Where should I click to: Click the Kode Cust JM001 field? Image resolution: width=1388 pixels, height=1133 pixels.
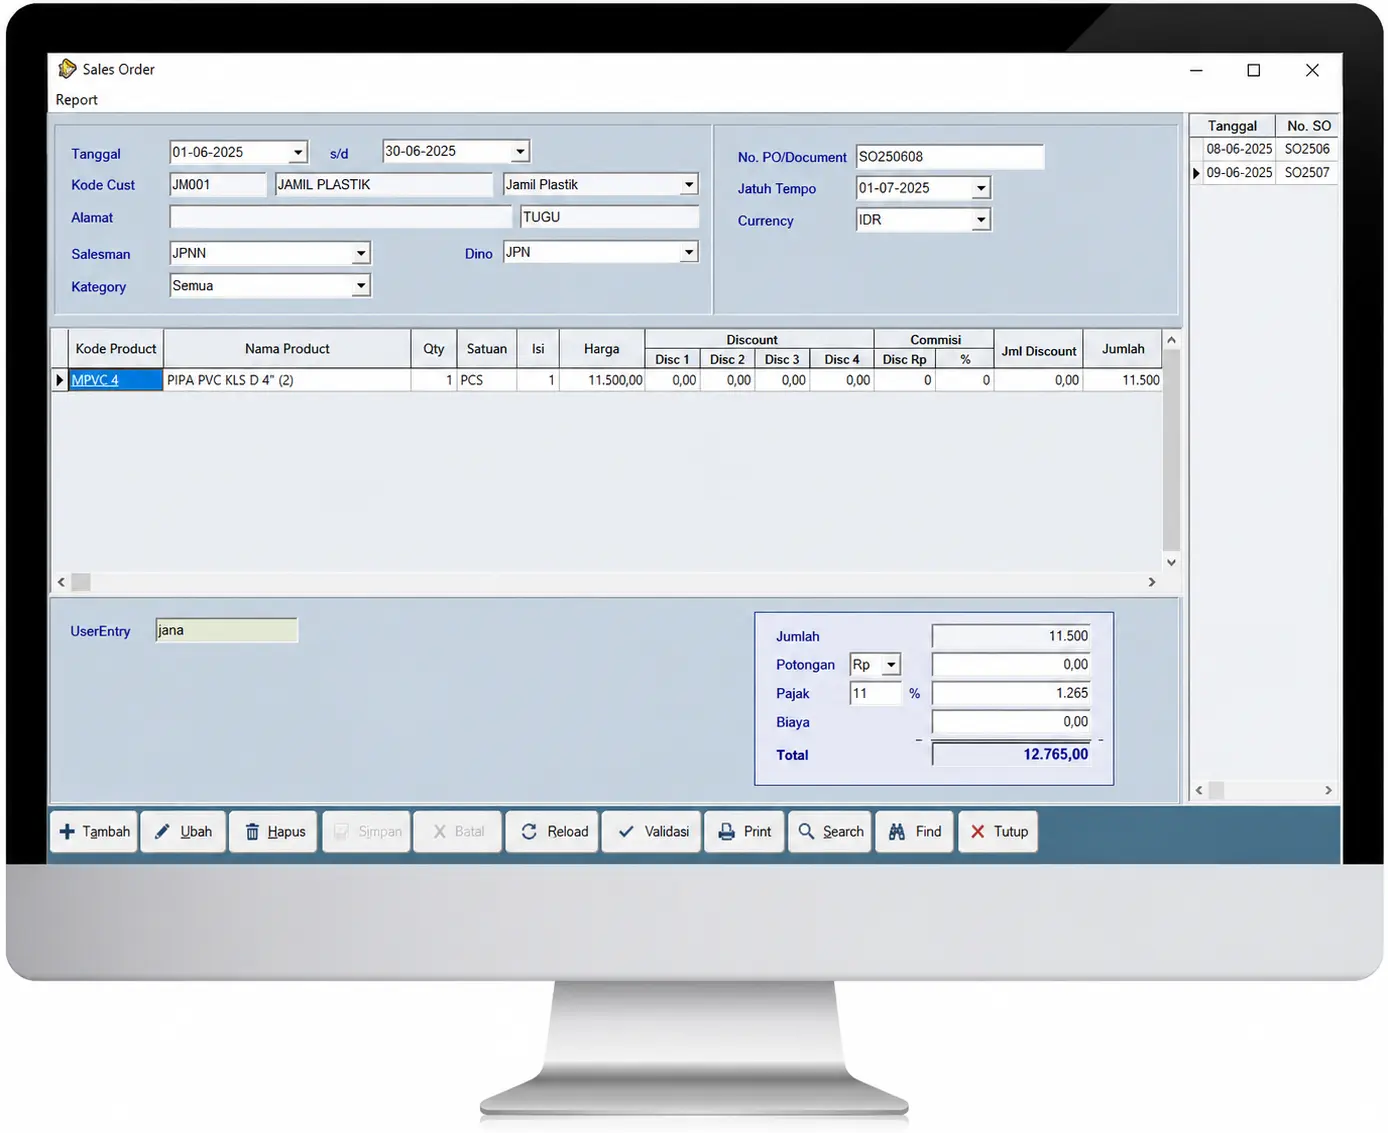tap(218, 184)
